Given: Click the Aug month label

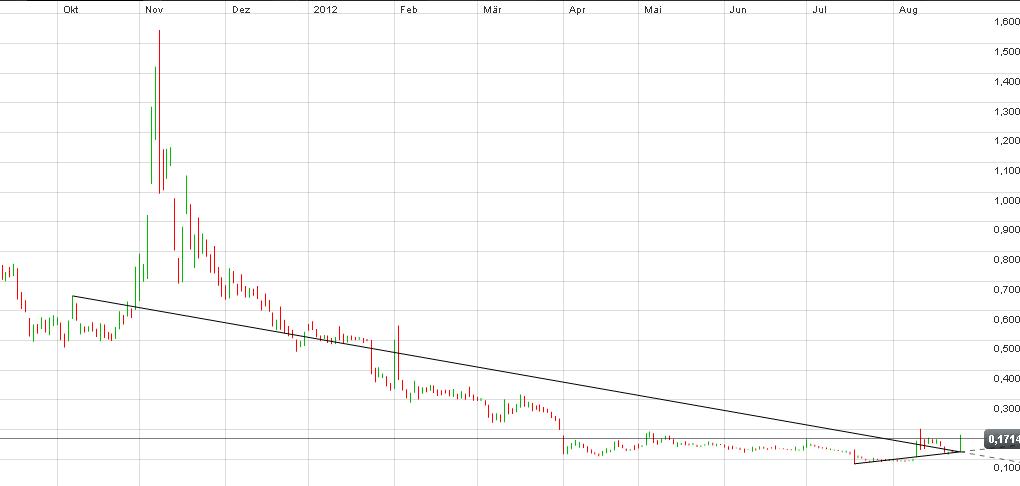Looking at the screenshot, I should (908, 9).
